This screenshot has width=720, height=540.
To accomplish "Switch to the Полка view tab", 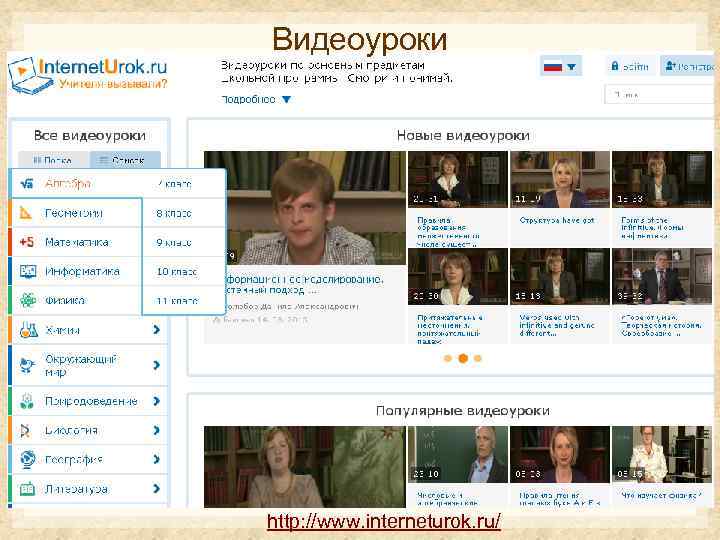I will pos(54,160).
